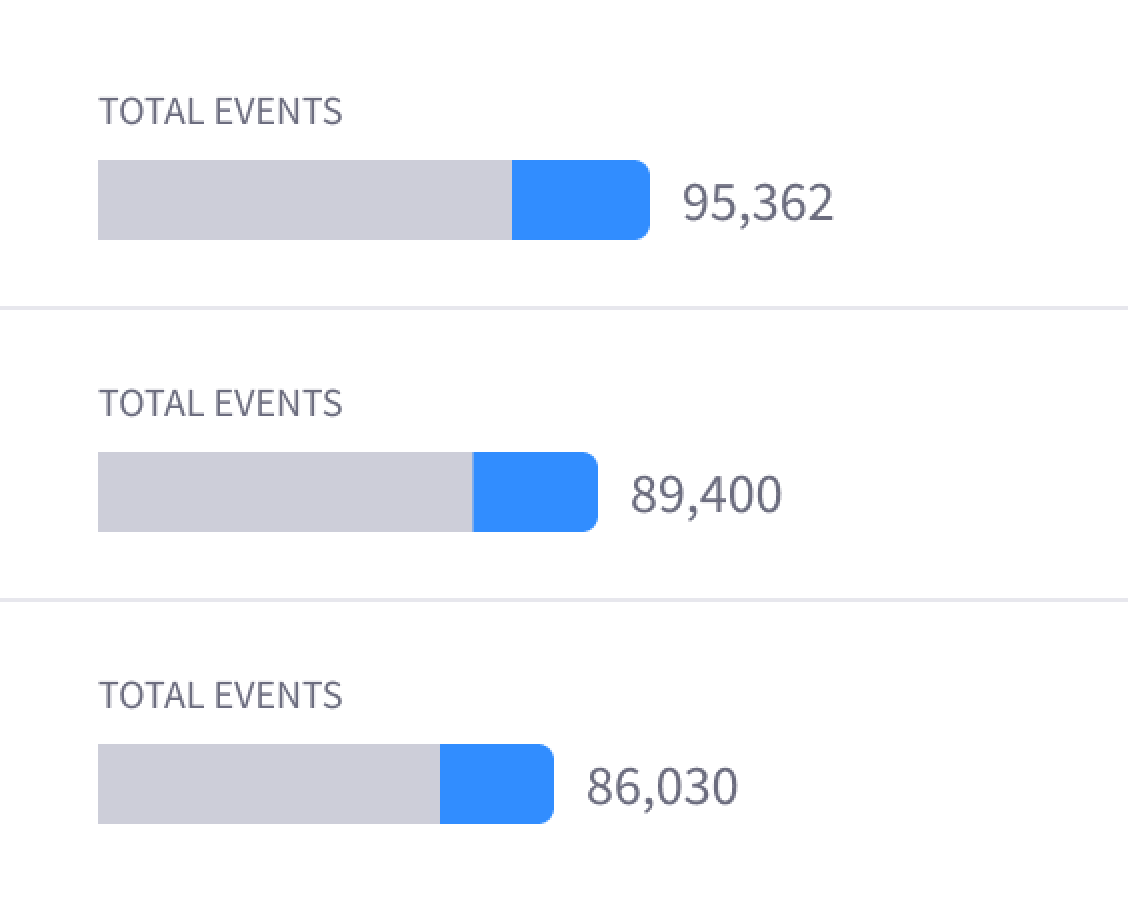Click the gray-blue boundary on the 86,030 bar
1128x924 pixels.
(440, 784)
